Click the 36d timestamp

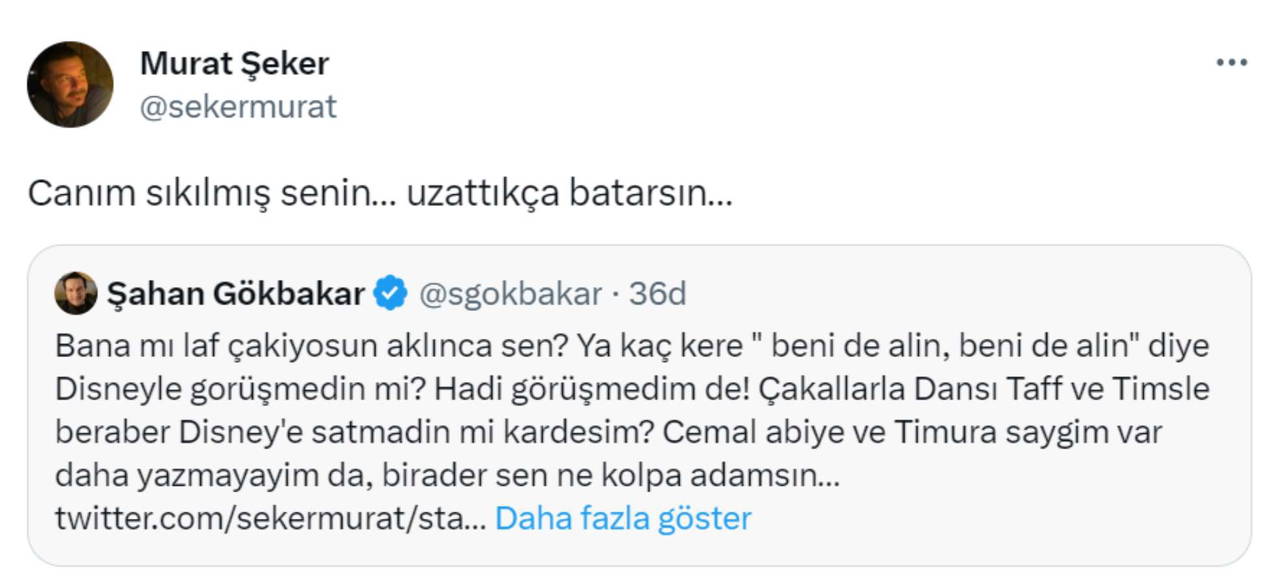pyautogui.click(x=658, y=294)
